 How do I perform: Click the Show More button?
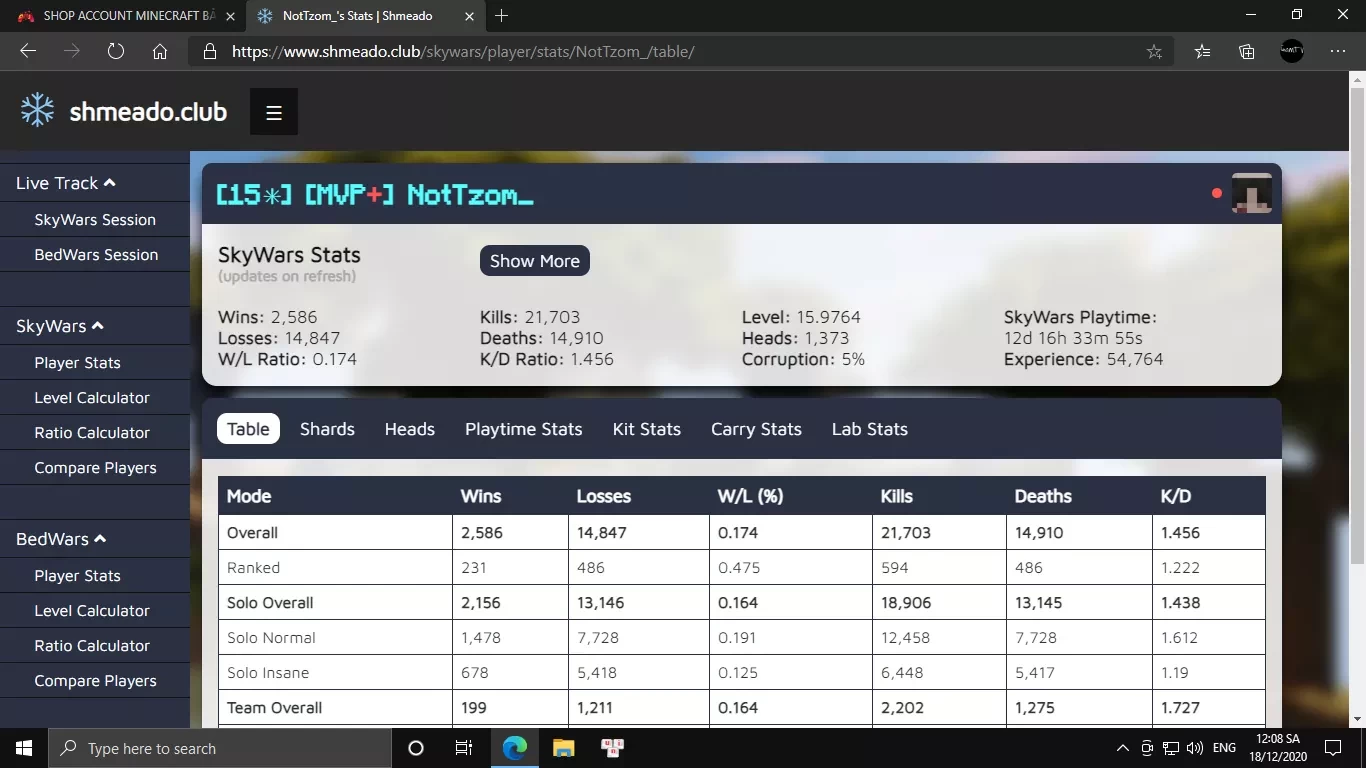534,261
